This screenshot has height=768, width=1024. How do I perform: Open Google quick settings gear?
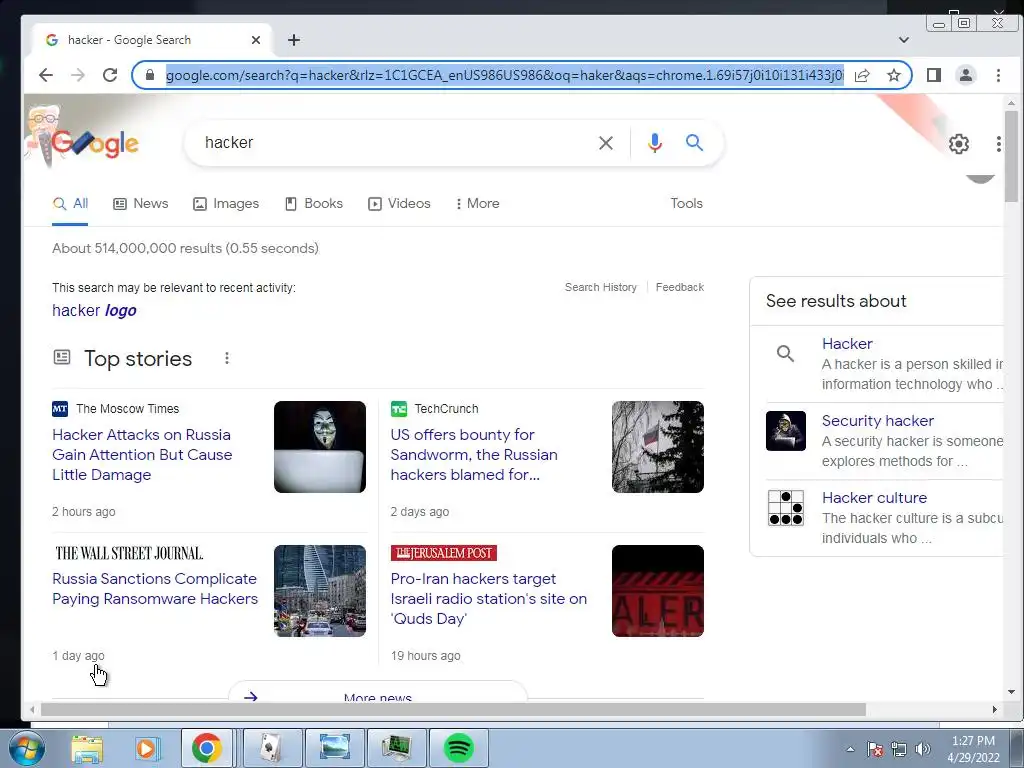pyautogui.click(x=959, y=144)
